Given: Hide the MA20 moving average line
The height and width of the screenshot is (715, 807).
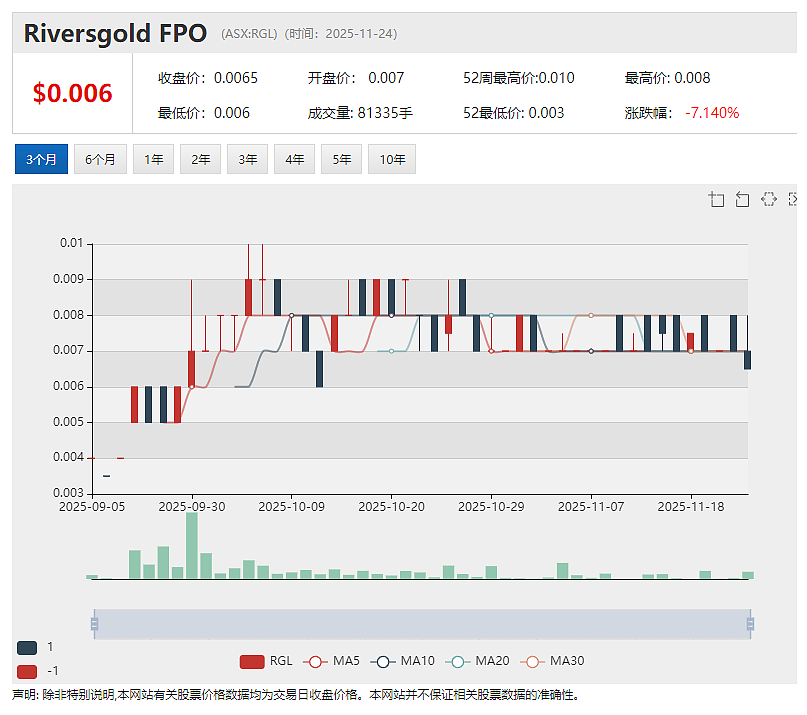Looking at the screenshot, I should (x=477, y=661).
